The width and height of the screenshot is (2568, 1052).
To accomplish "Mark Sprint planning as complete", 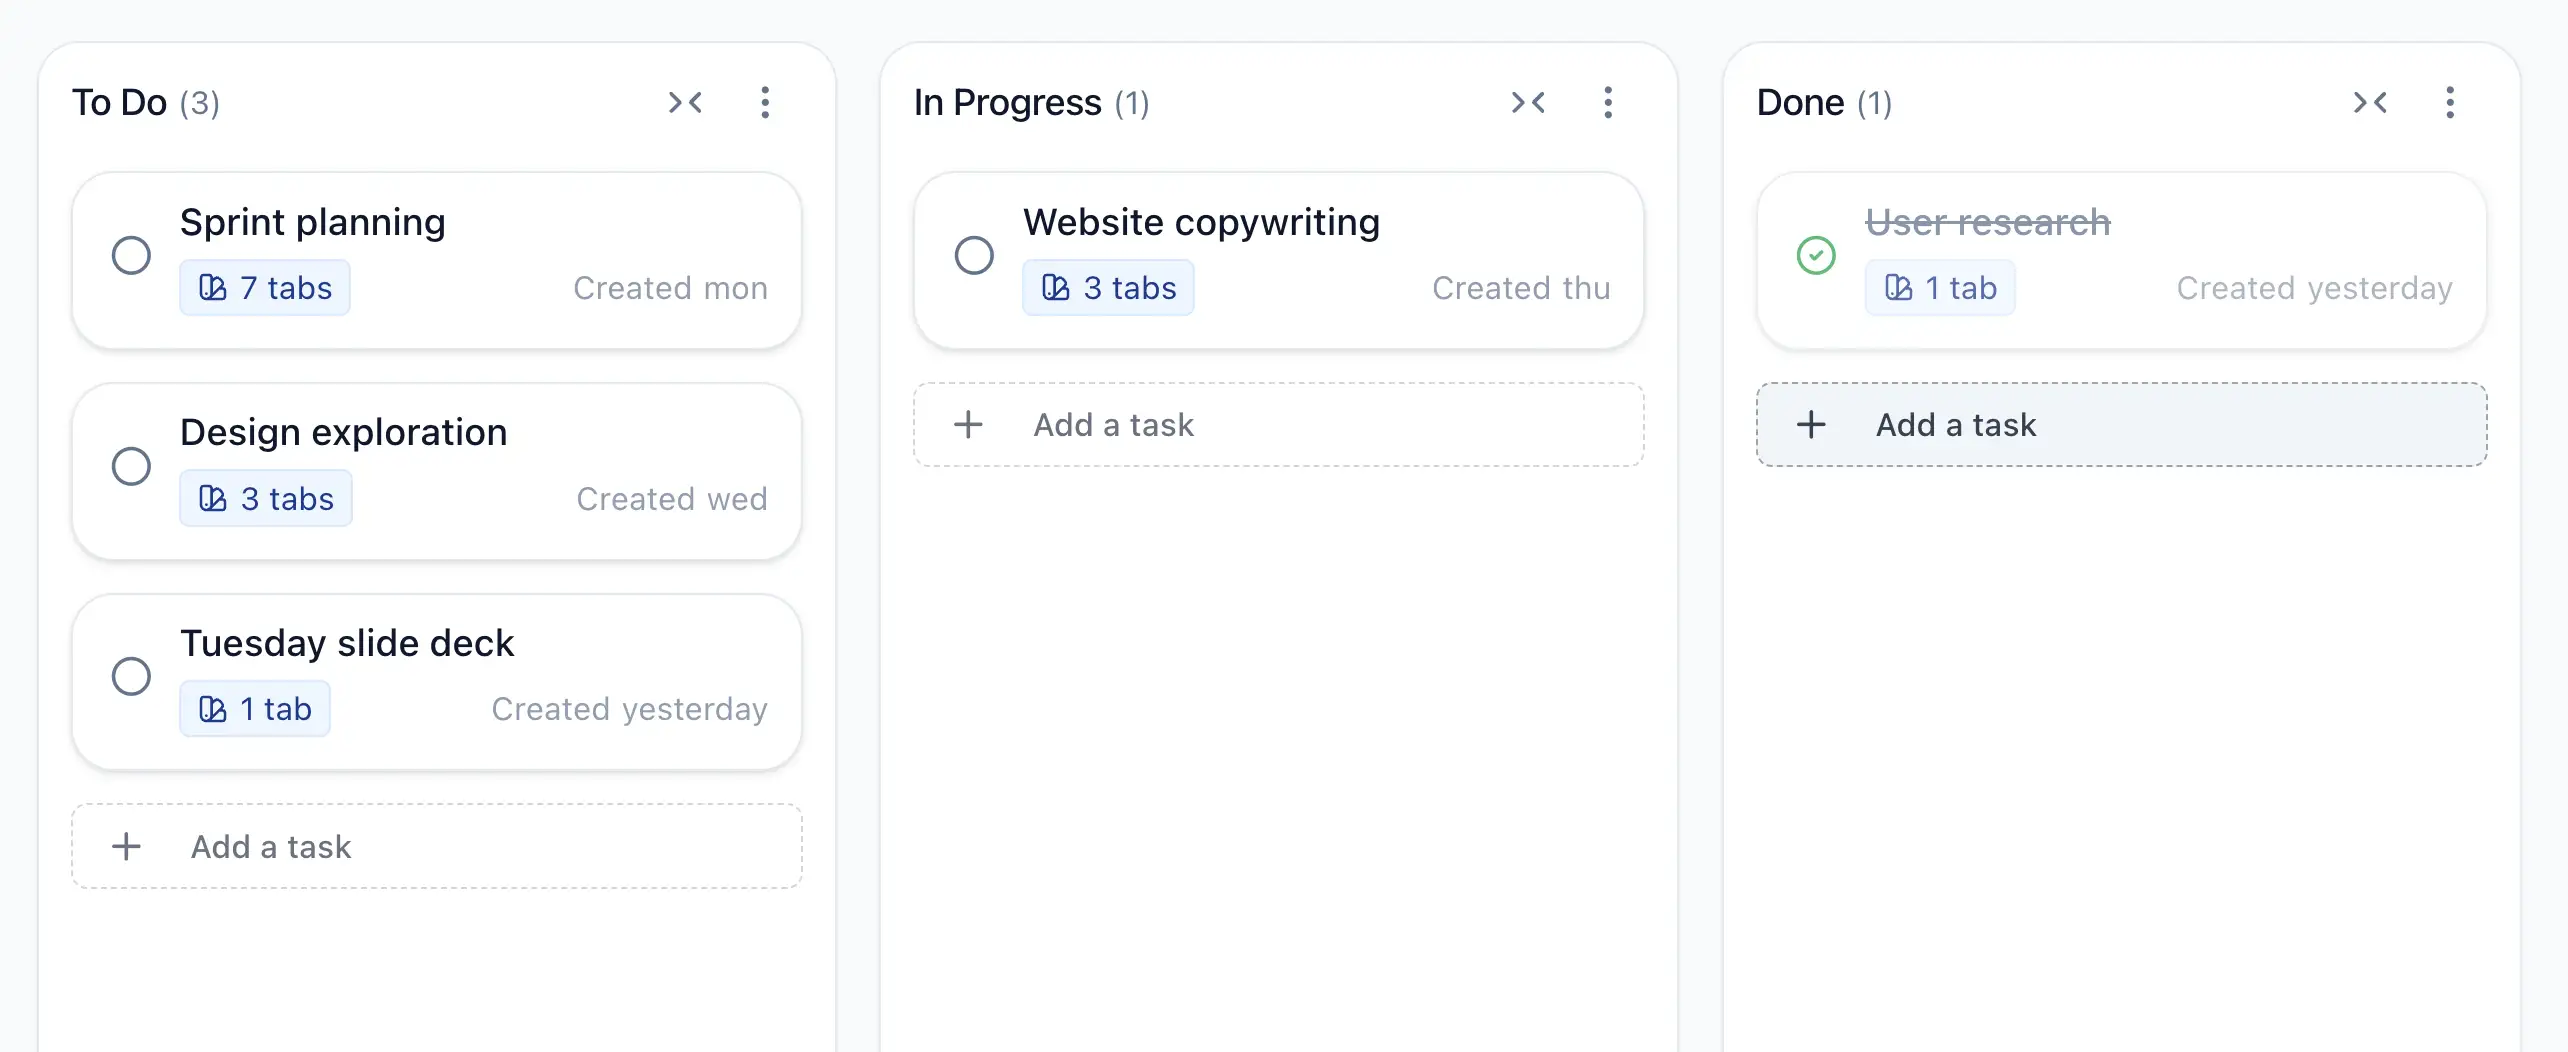I will pyautogui.click(x=131, y=255).
